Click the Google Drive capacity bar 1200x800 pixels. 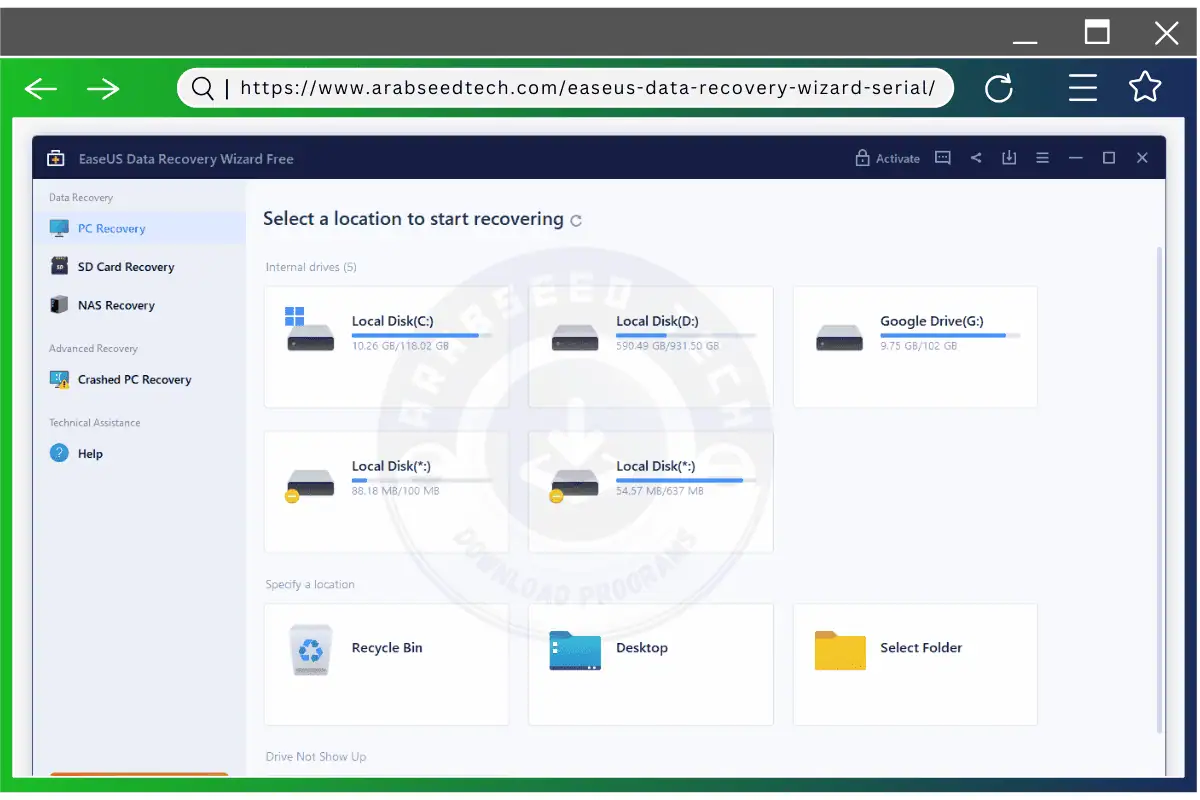click(x=951, y=337)
